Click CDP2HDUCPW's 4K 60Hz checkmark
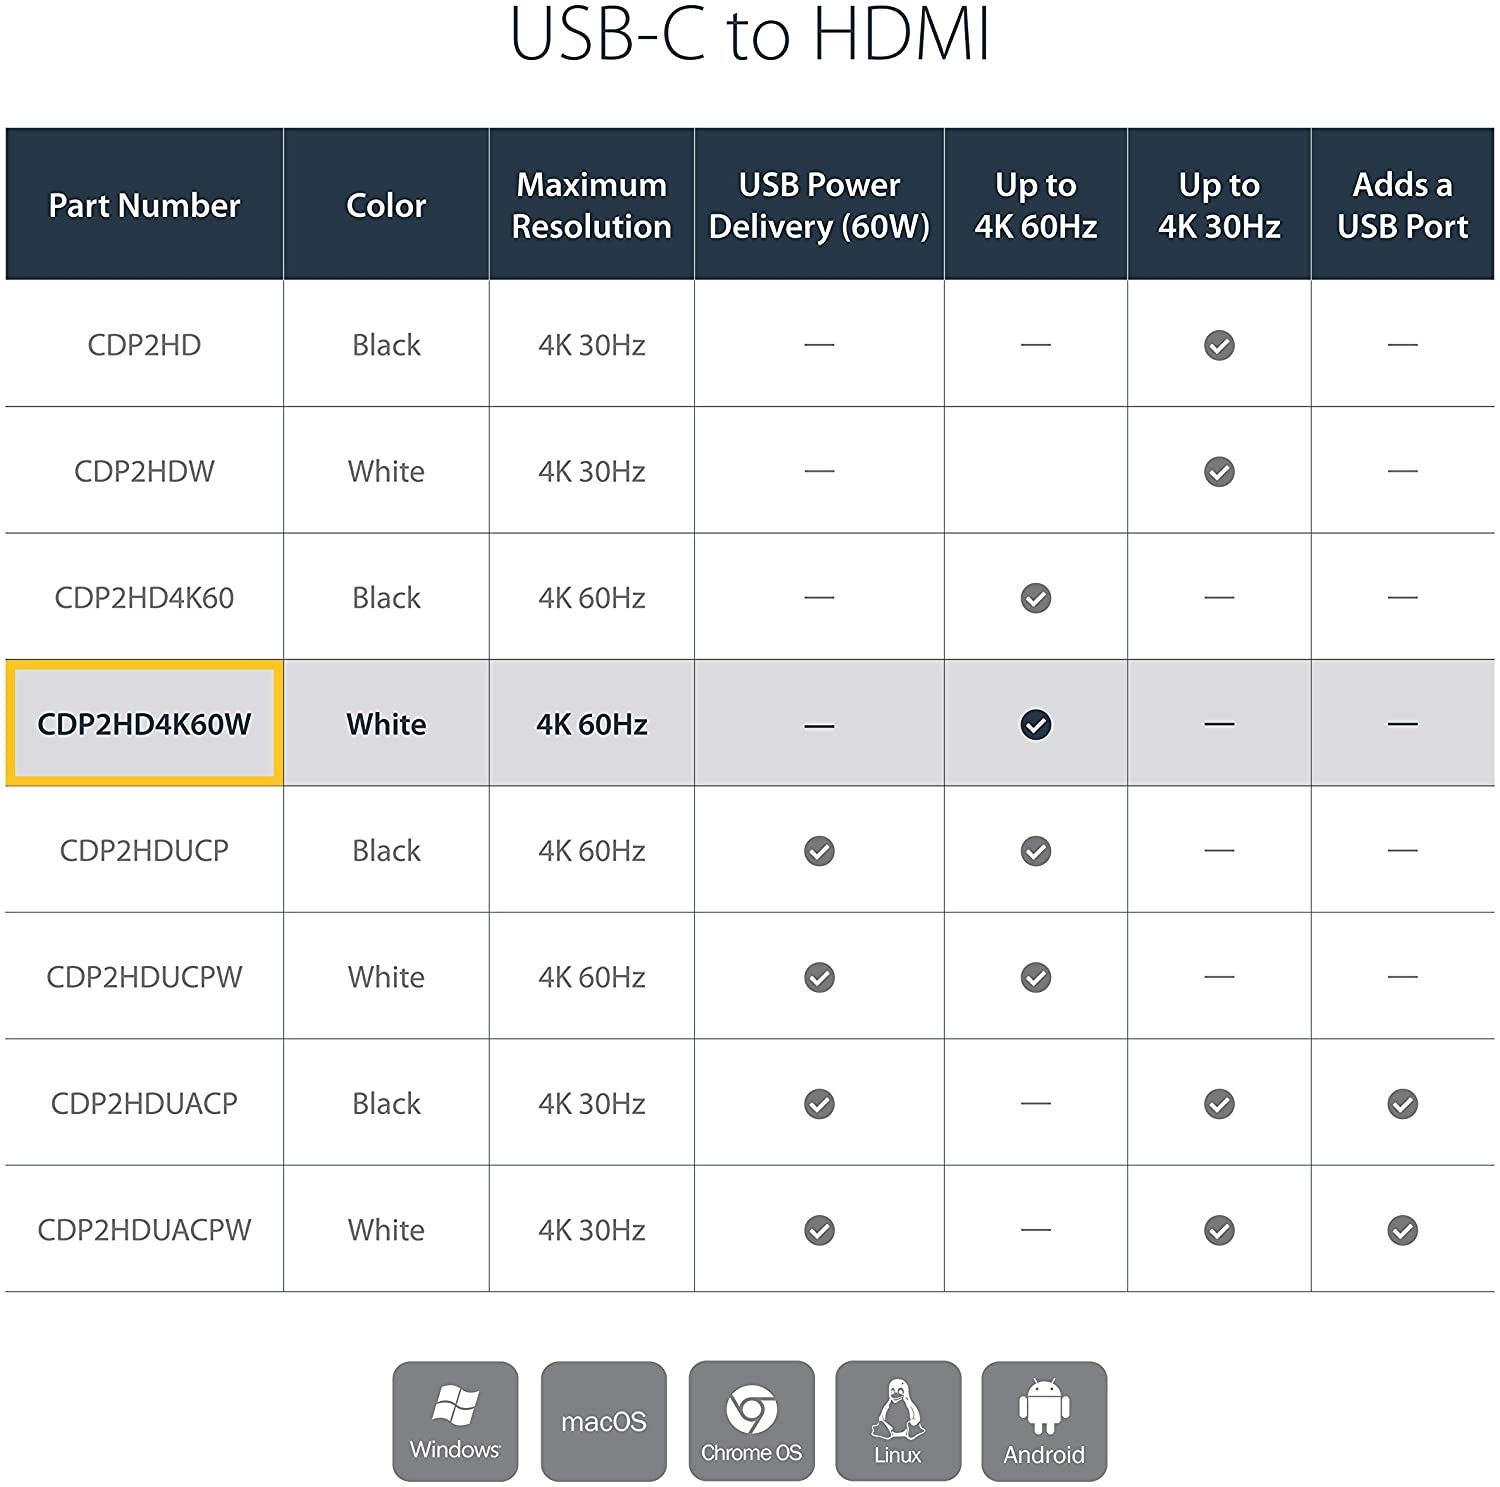This screenshot has width=1500, height=1487. (1036, 977)
